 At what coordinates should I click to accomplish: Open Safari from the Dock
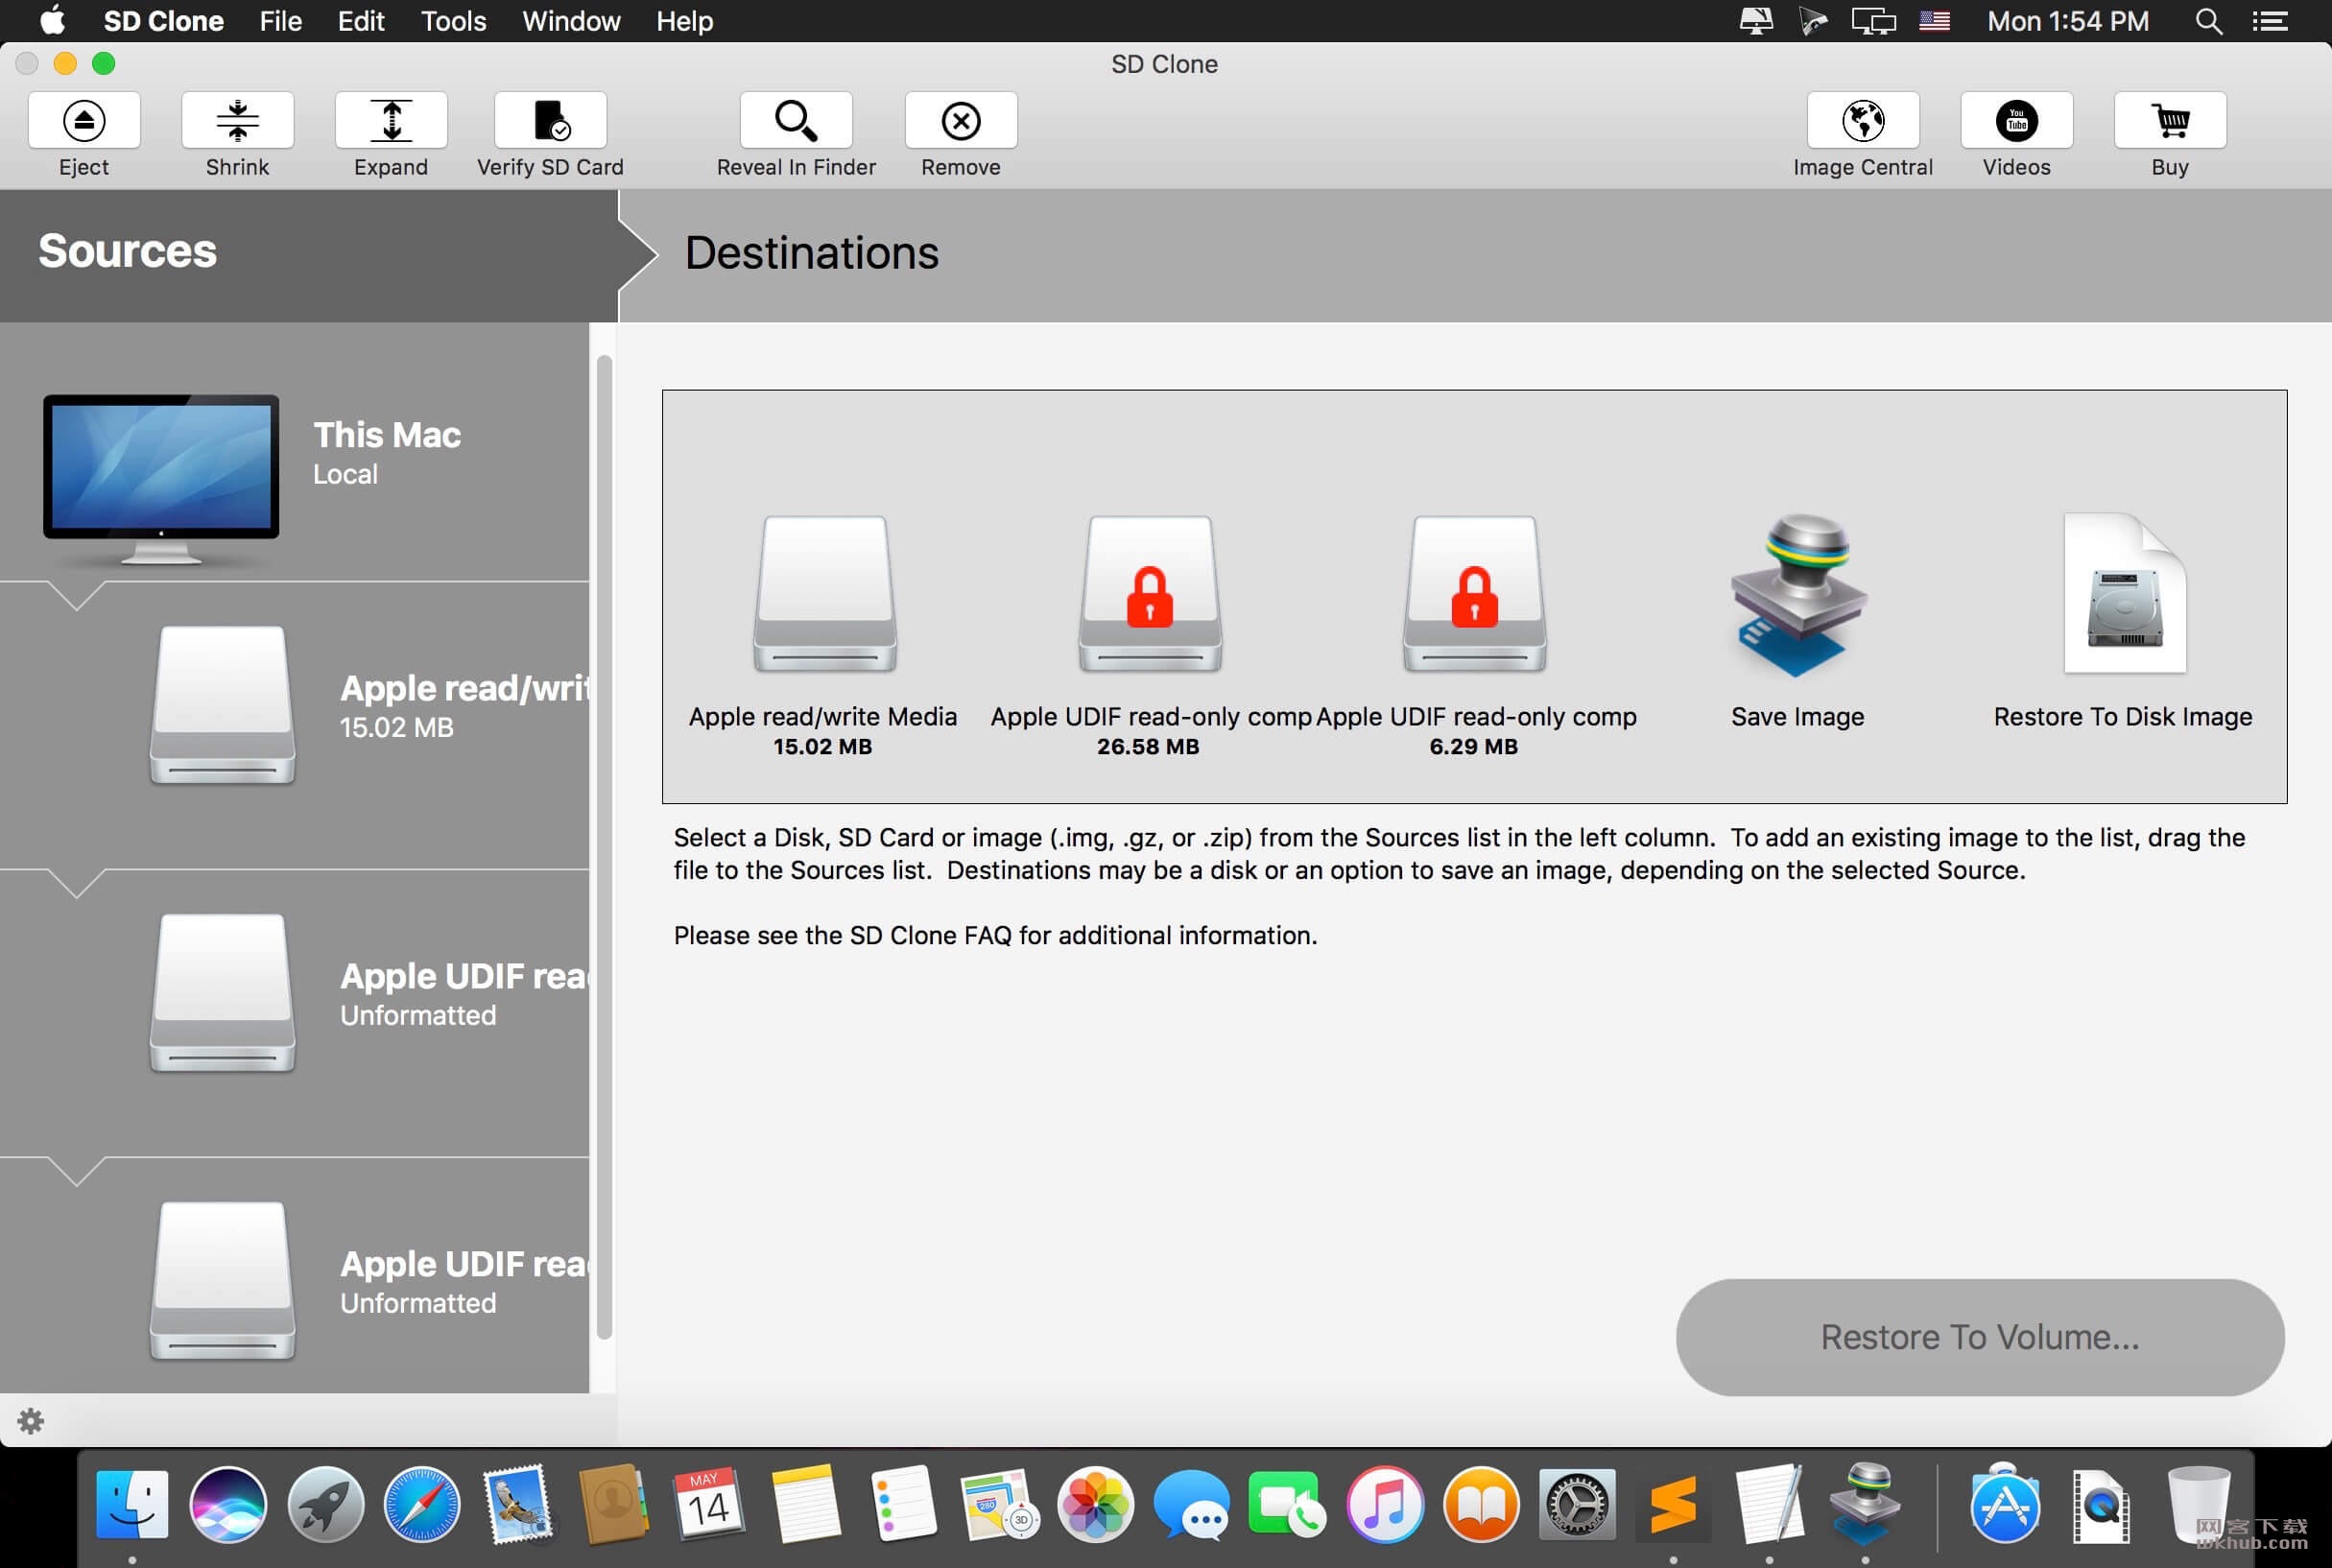tap(422, 1504)
